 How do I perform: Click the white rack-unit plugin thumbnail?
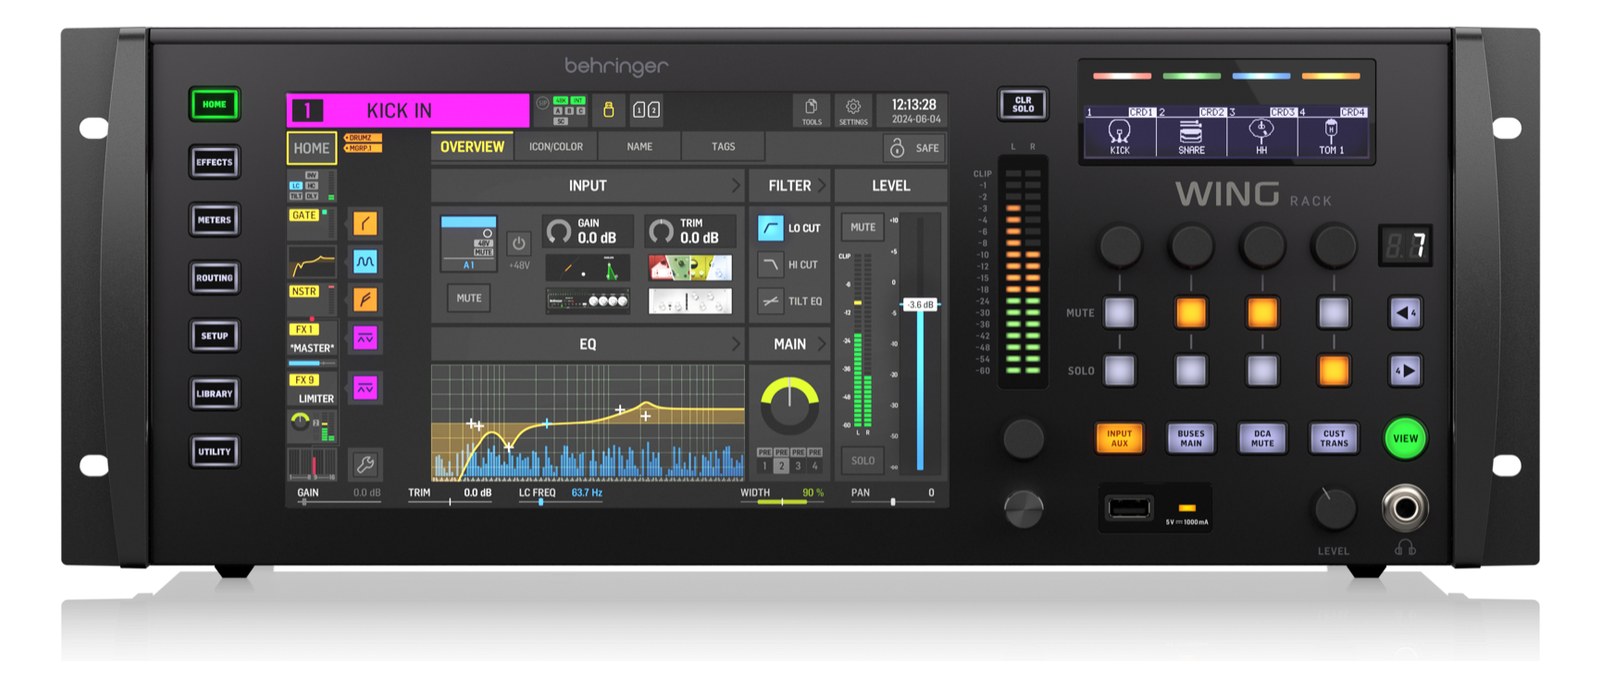point(690,300)
